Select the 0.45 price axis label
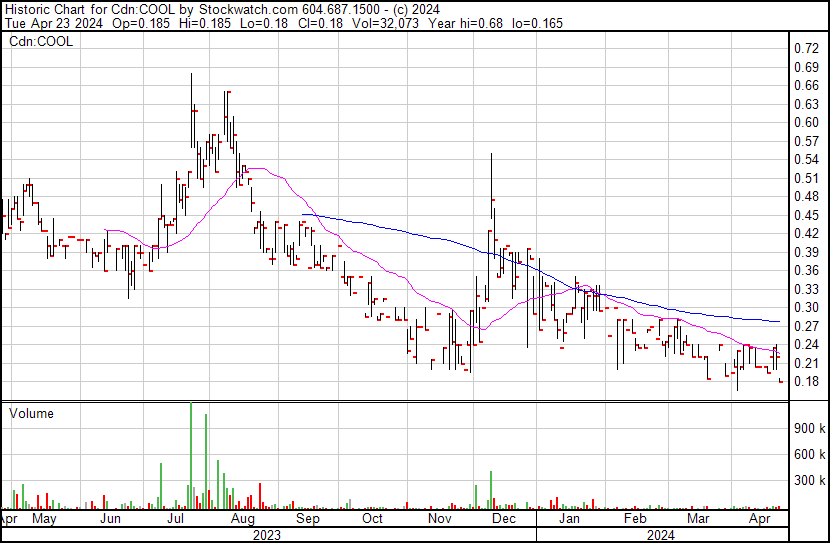Screen dimensions: 830x543 (x=805, y=215)
